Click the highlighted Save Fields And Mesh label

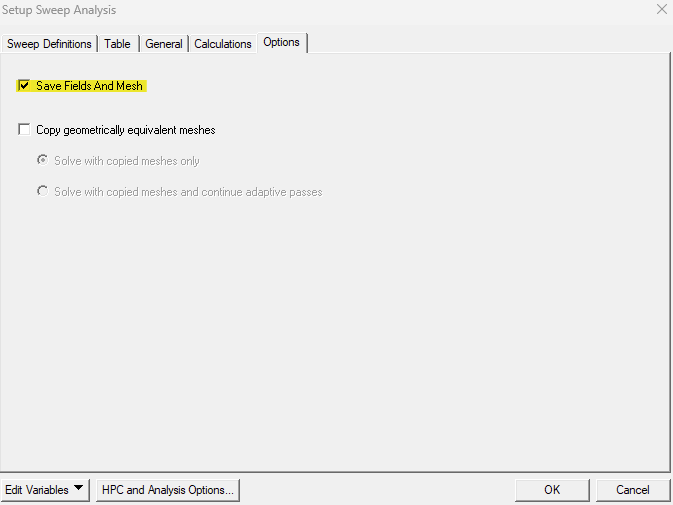pos(89,86)
